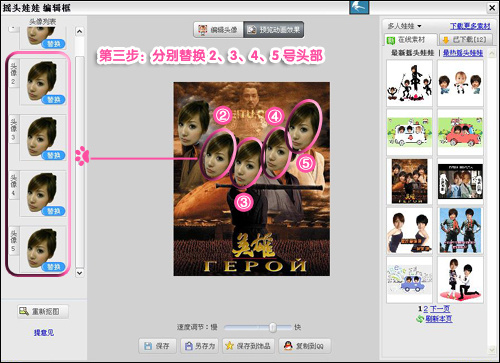Click the speed adjustment slider handle

coord(273,327)
